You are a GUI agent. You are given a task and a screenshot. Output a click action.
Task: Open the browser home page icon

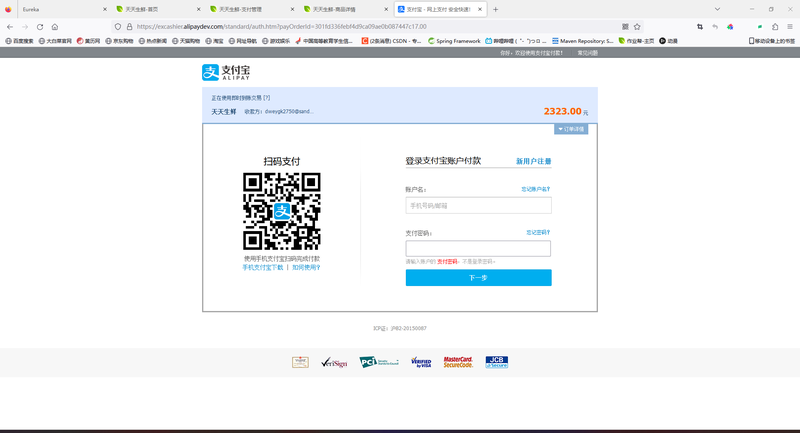point(55,27)
